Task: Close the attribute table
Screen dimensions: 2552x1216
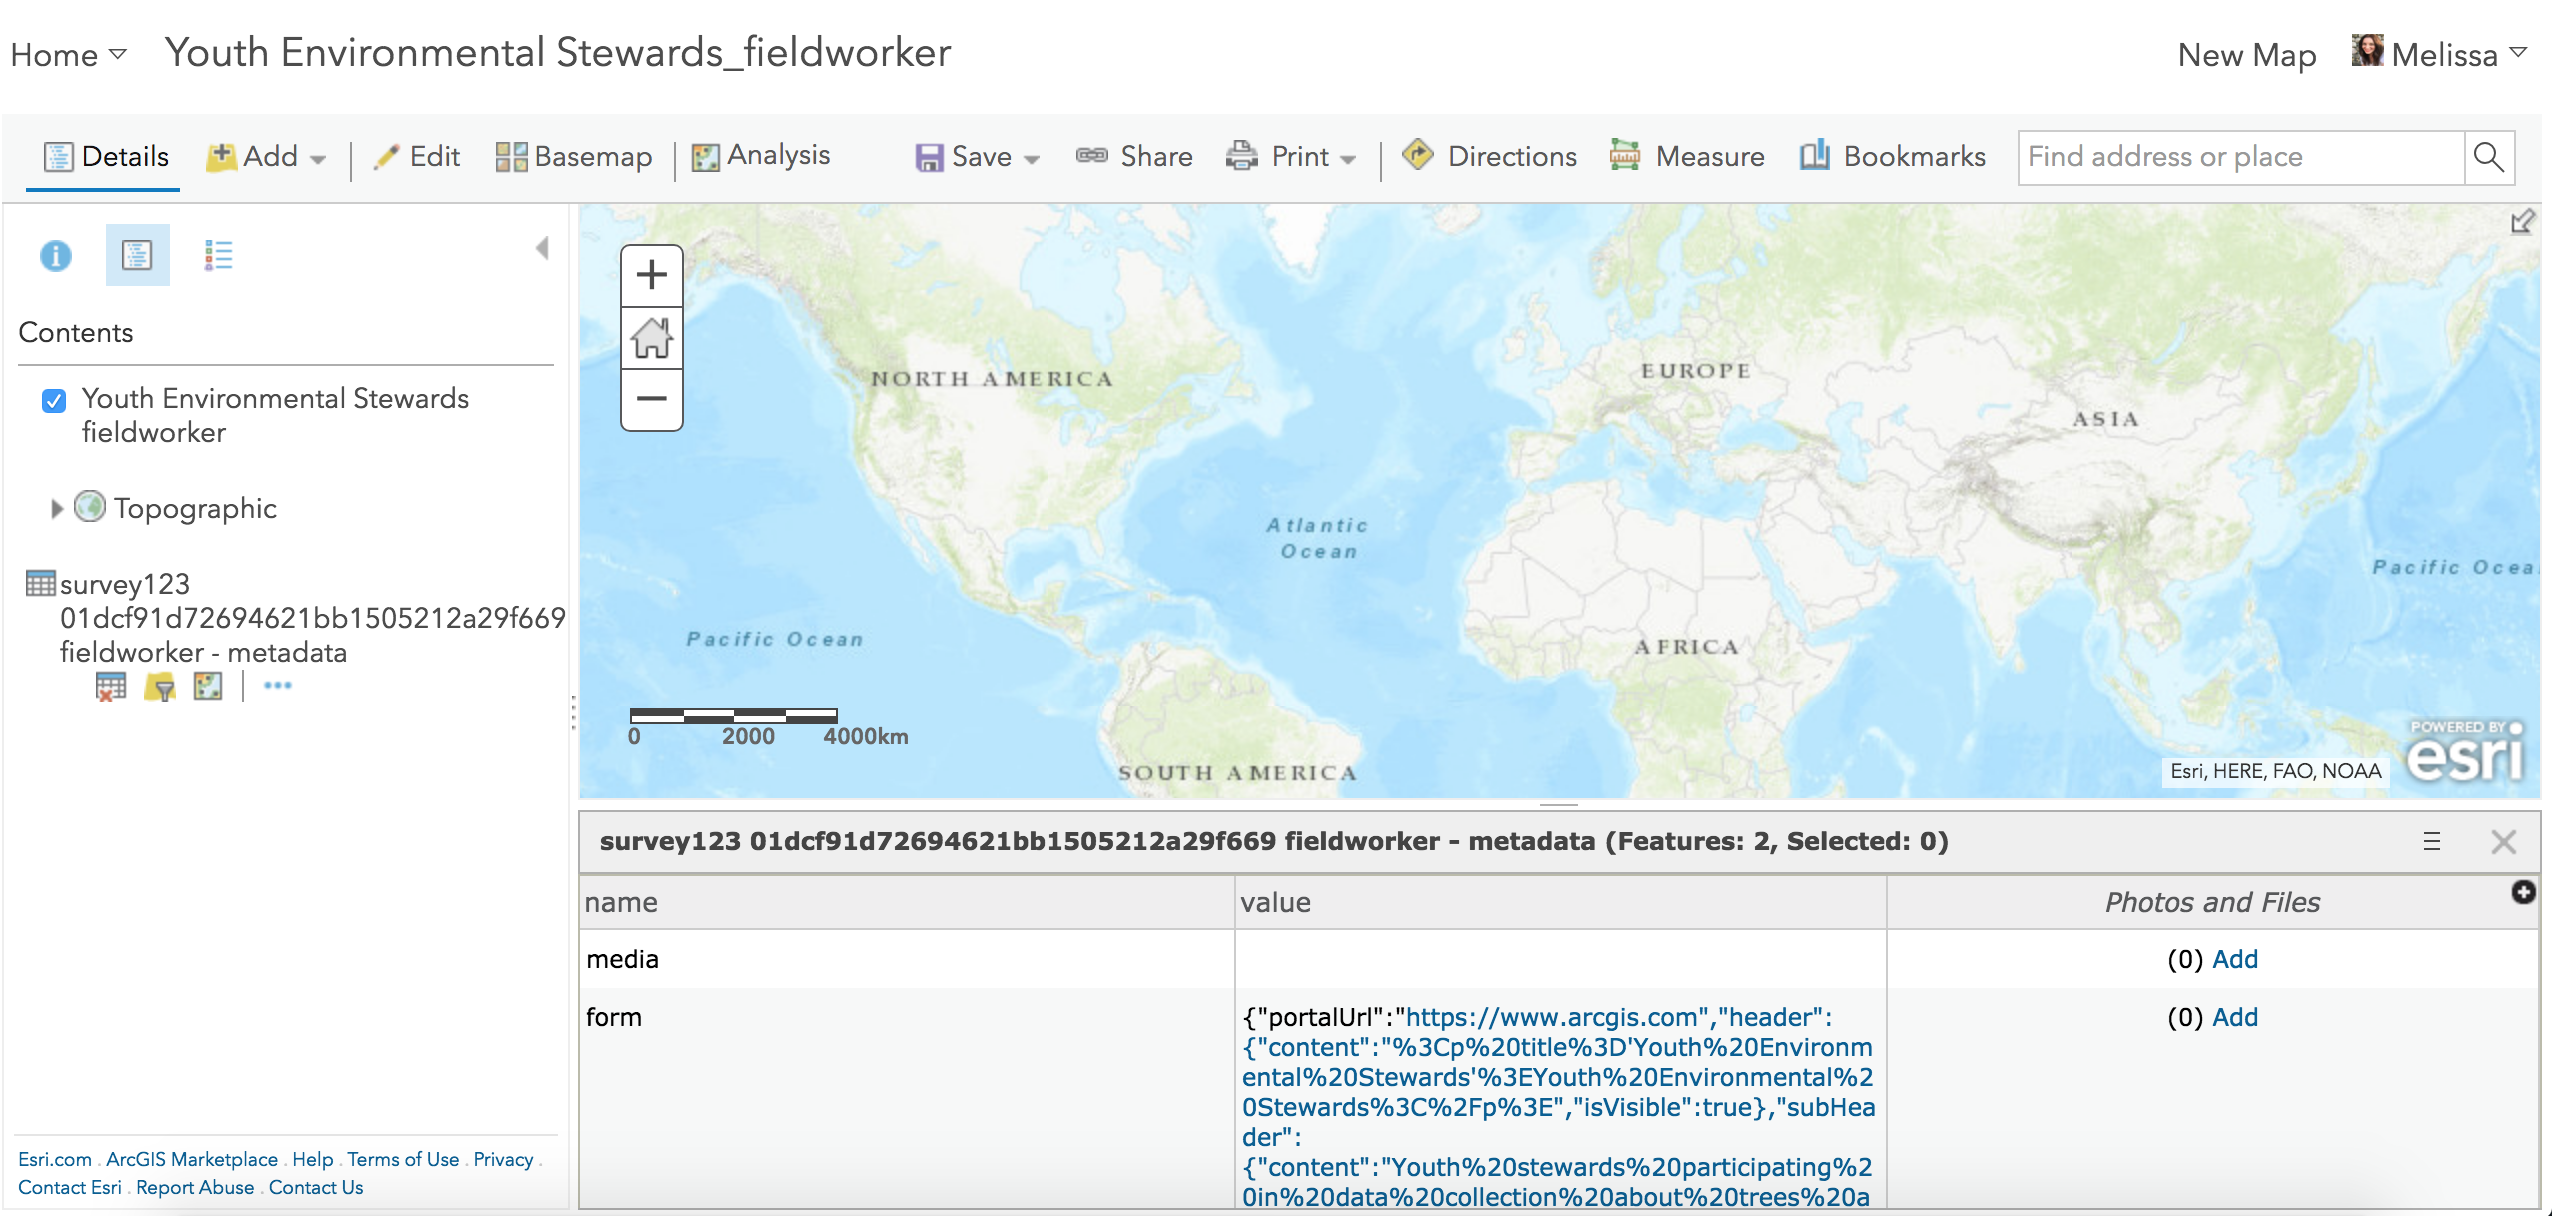Action: (x=2504, y=842)
